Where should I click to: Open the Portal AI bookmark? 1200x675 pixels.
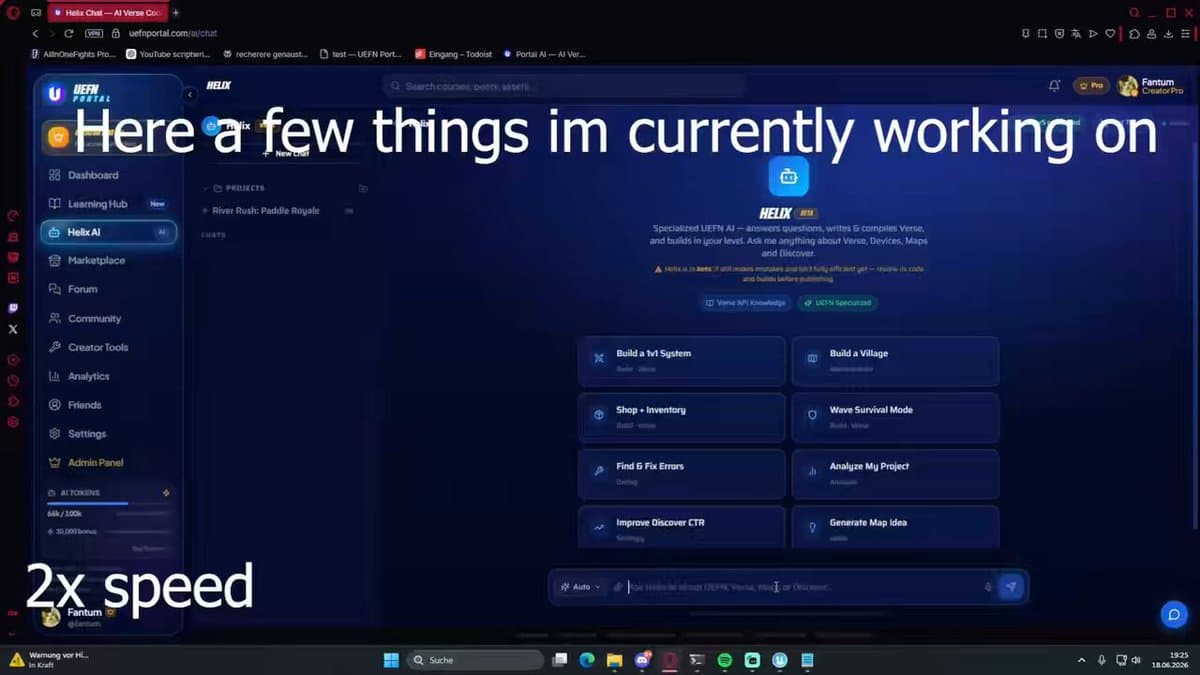pos(545,54)
